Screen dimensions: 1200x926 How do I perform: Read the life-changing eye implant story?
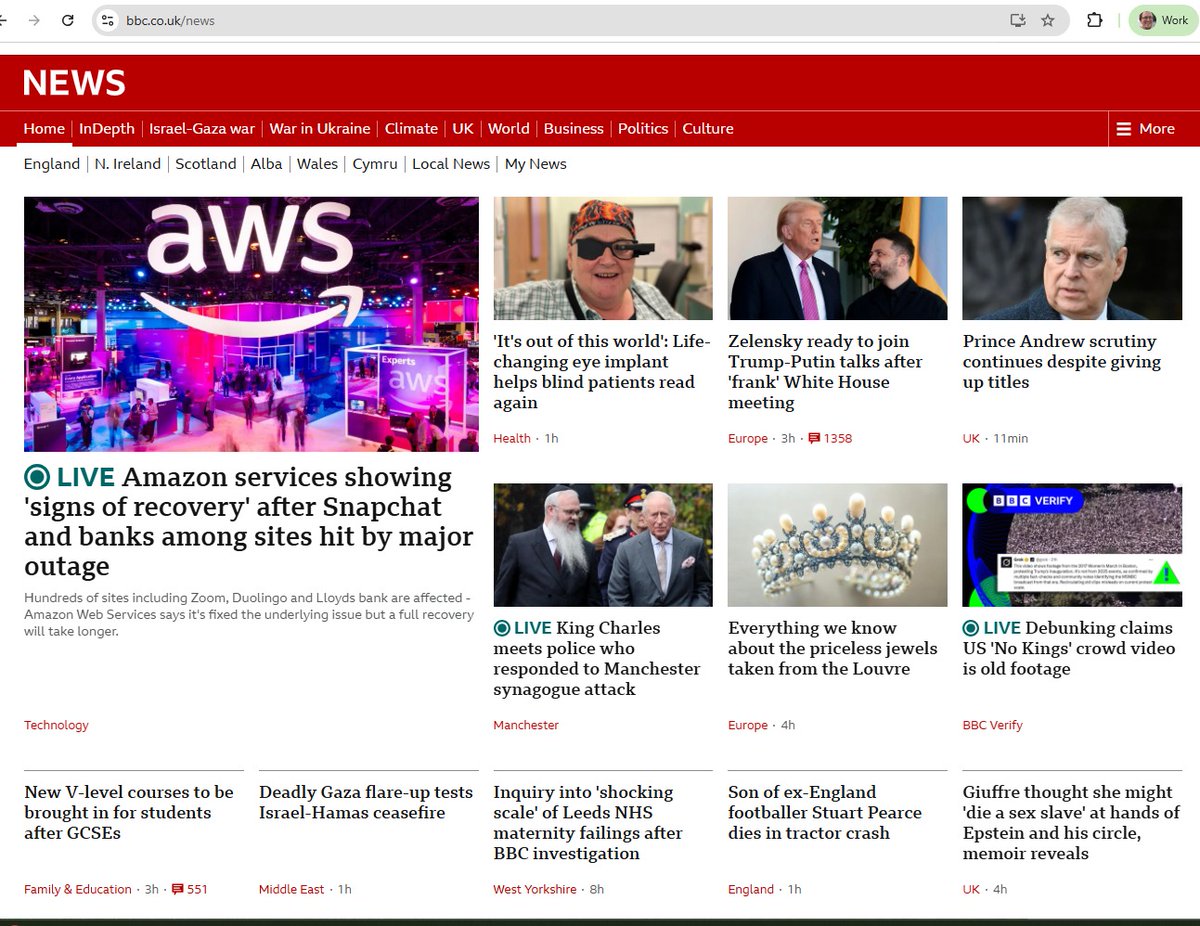(x=602, y=372)
